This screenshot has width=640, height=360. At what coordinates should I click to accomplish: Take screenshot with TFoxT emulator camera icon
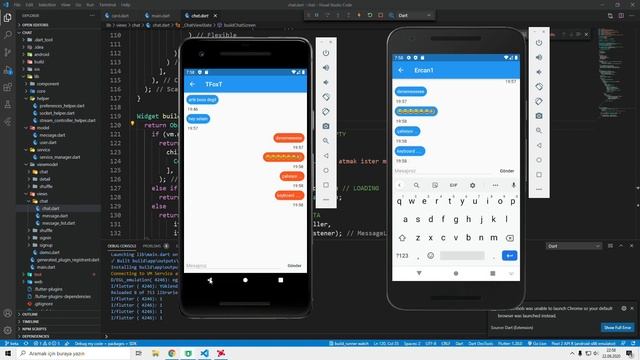point(326,126)
